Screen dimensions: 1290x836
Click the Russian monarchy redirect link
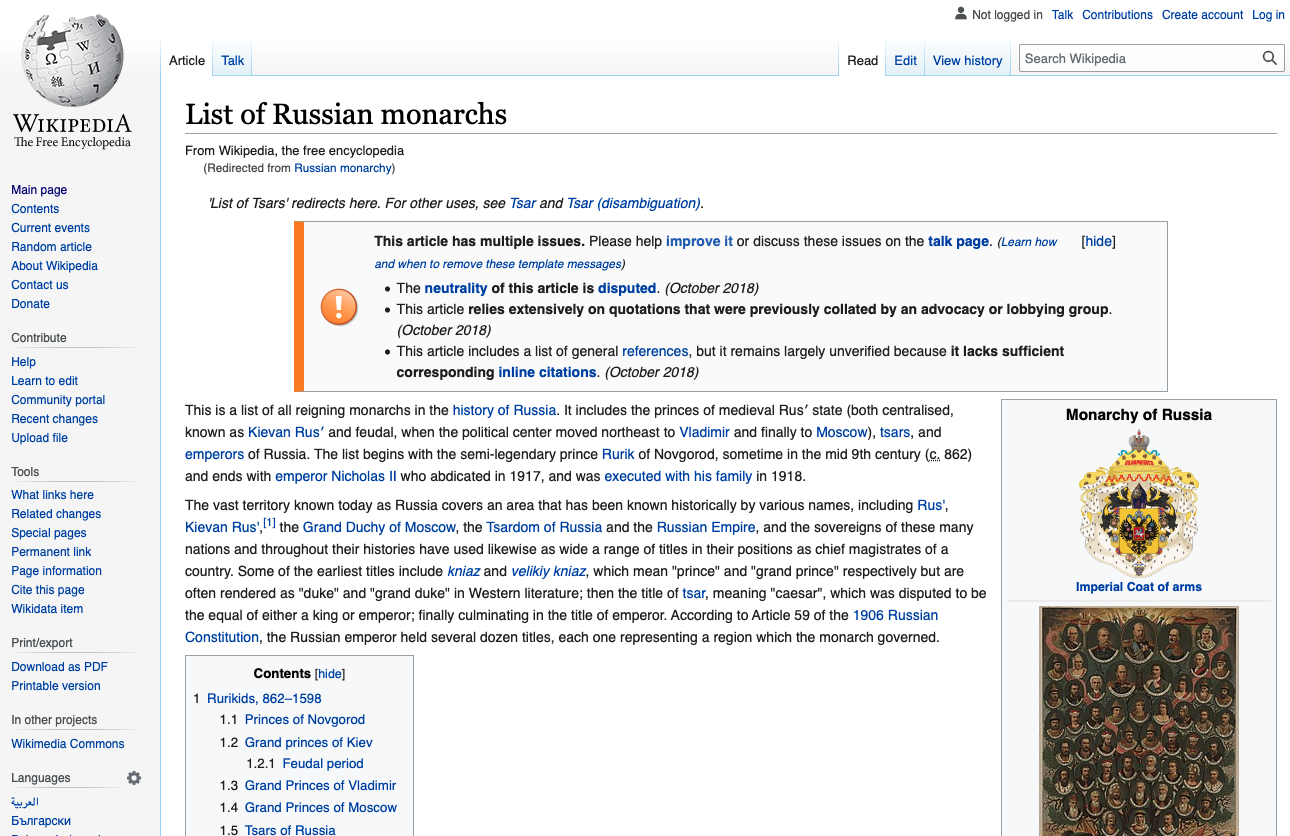[x=343, y=168]
